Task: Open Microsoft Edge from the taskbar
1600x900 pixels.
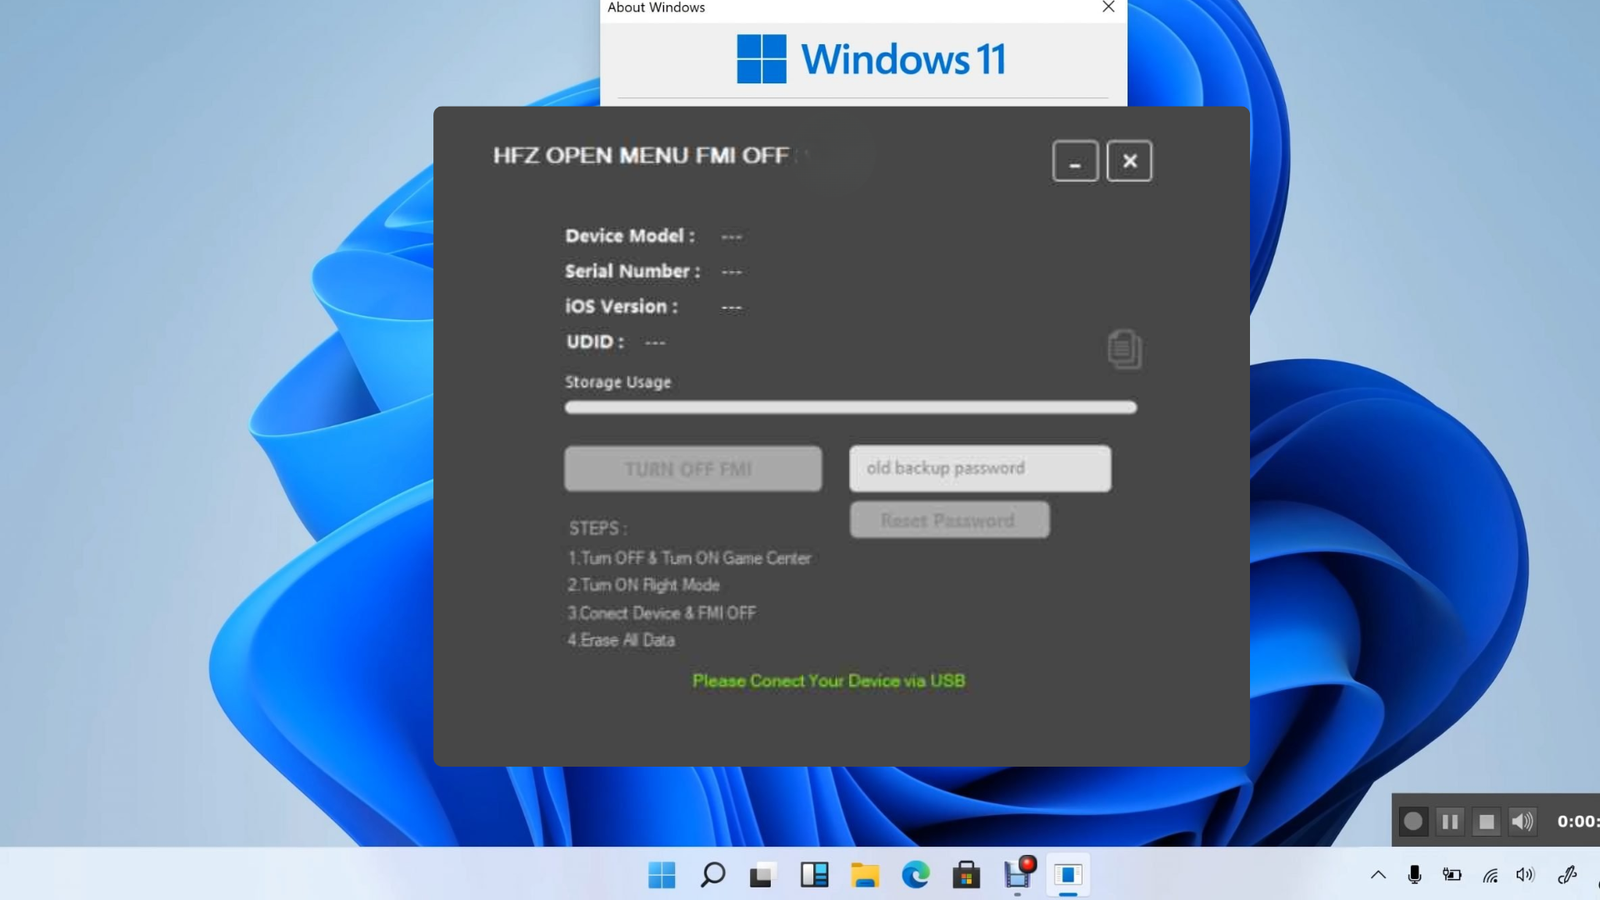Action: coord(916,875)
